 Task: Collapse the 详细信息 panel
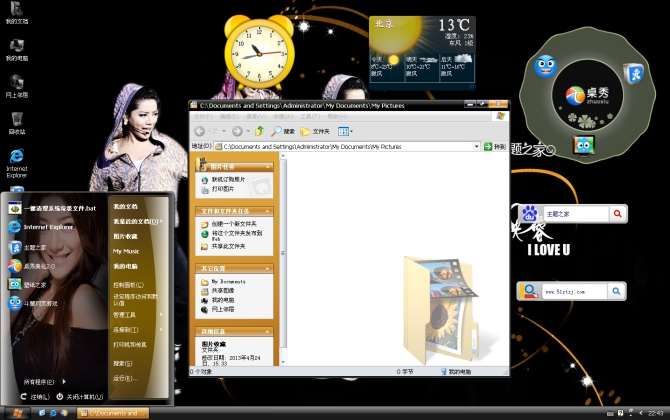(268, 331)
